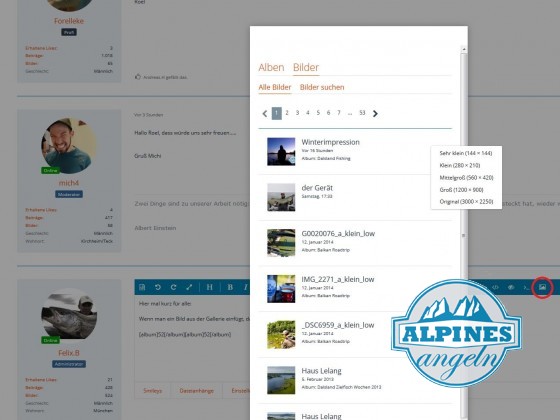Choose Sehr klein (144 × 144) size
Screen dimensions: 560x420
pyautogui.click(x=466, y=153)
